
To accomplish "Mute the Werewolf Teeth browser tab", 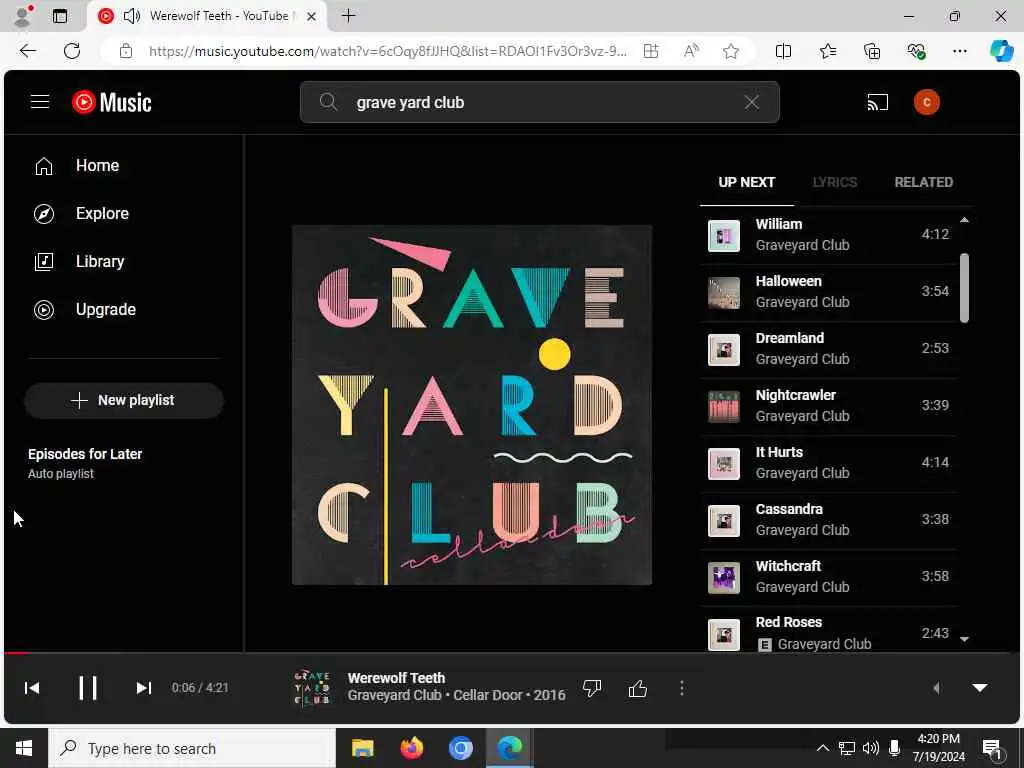I will click(x=132, y=16).
